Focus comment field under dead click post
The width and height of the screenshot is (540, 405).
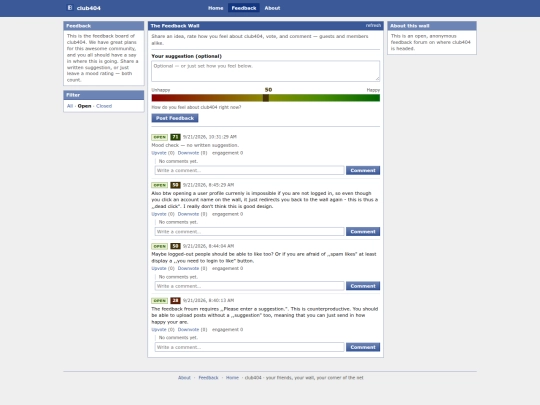[x=249, y=231]
